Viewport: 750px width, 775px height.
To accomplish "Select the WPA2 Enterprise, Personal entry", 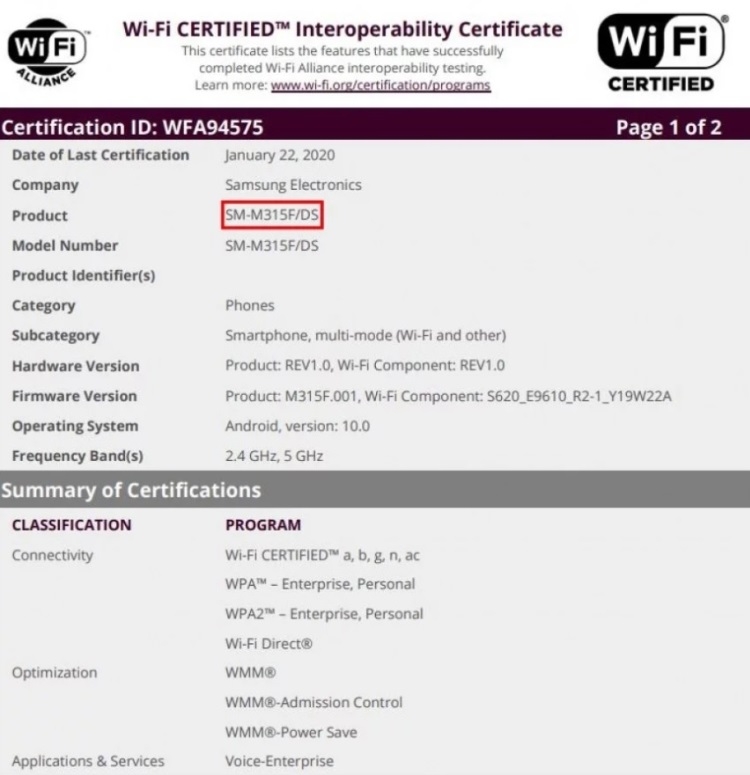I will pyautogui.click(x=324, y=614).
